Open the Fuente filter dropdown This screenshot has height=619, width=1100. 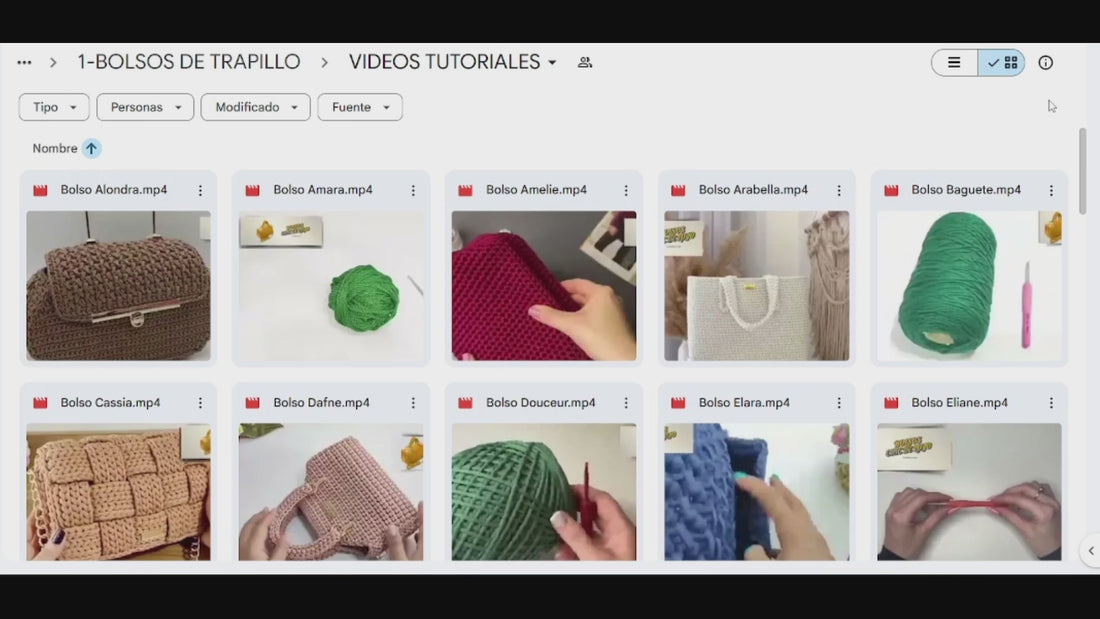pyautogui.click(x=360, y=107)
